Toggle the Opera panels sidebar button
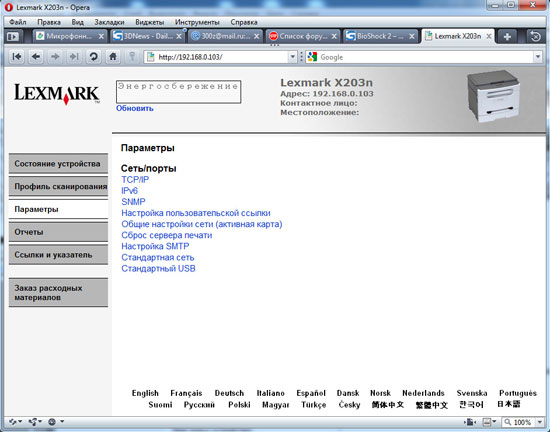This screenshot has height=432, width=550. click(x=13, y=36)
